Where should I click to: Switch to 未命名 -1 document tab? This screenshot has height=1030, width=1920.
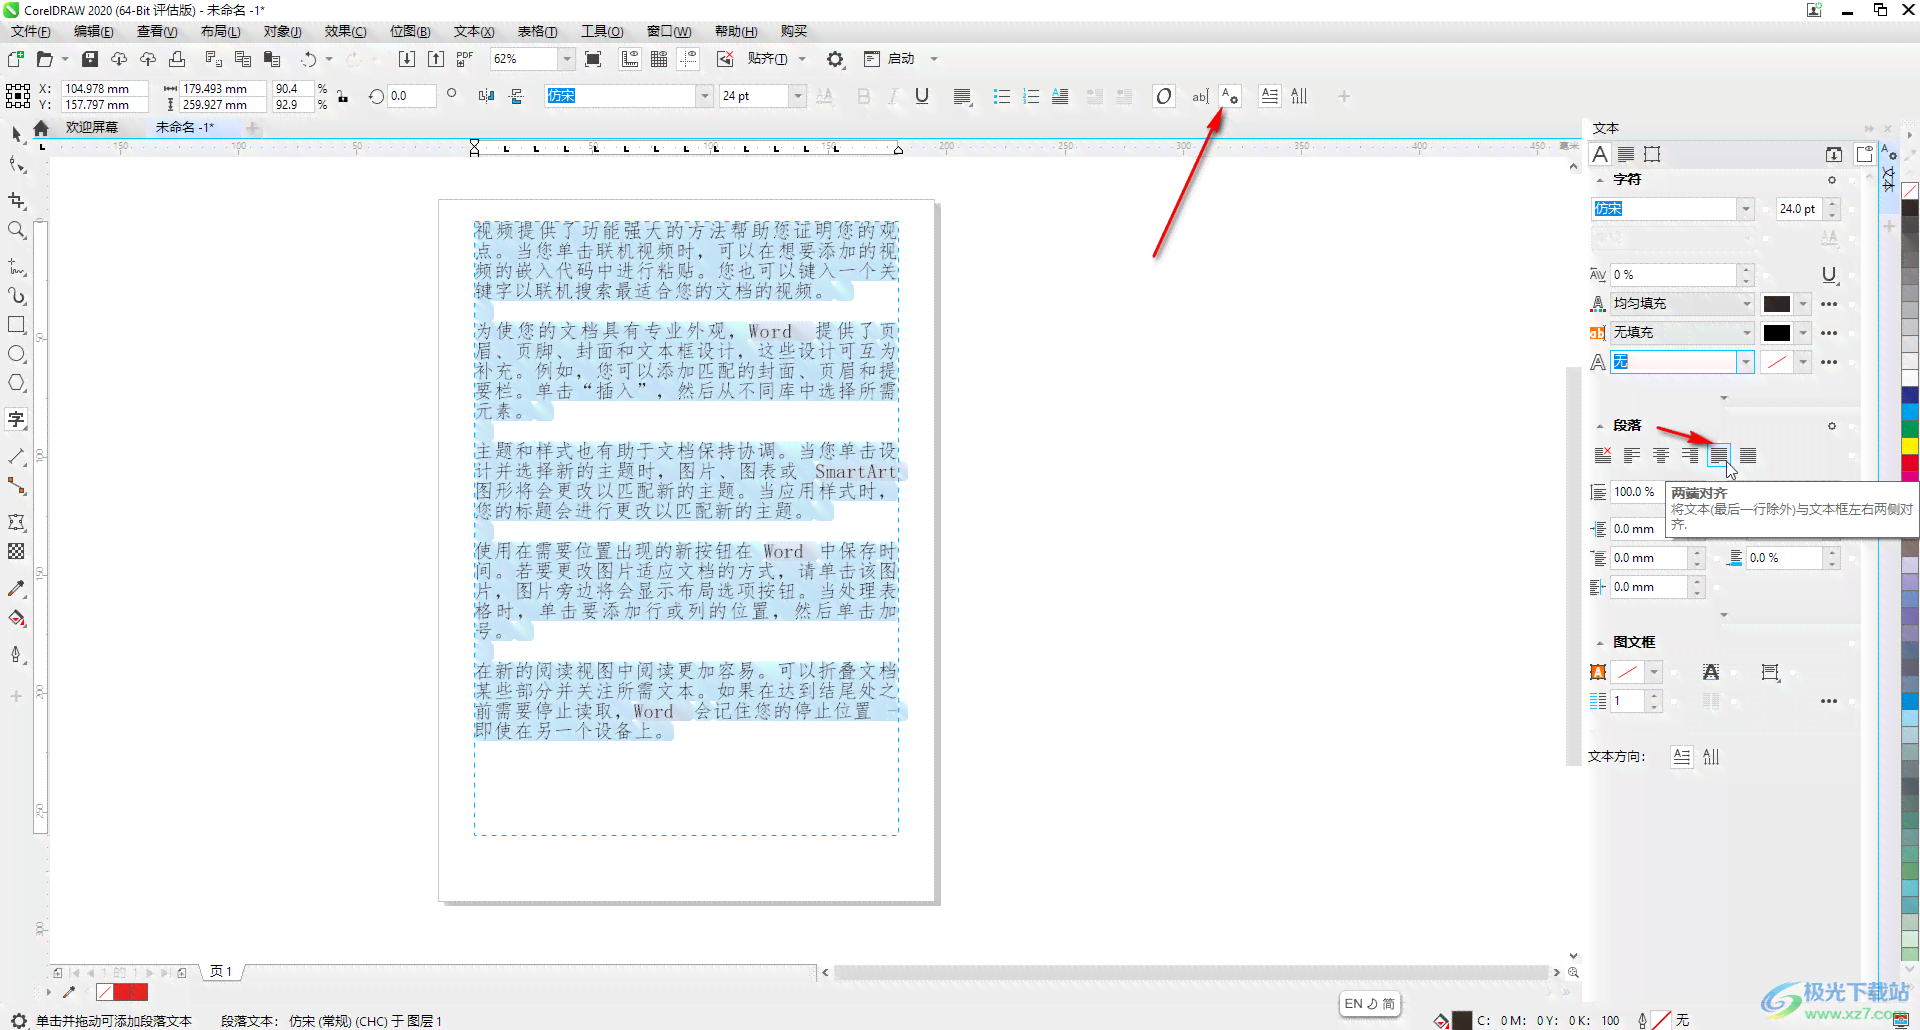click(x=185, y=127)
